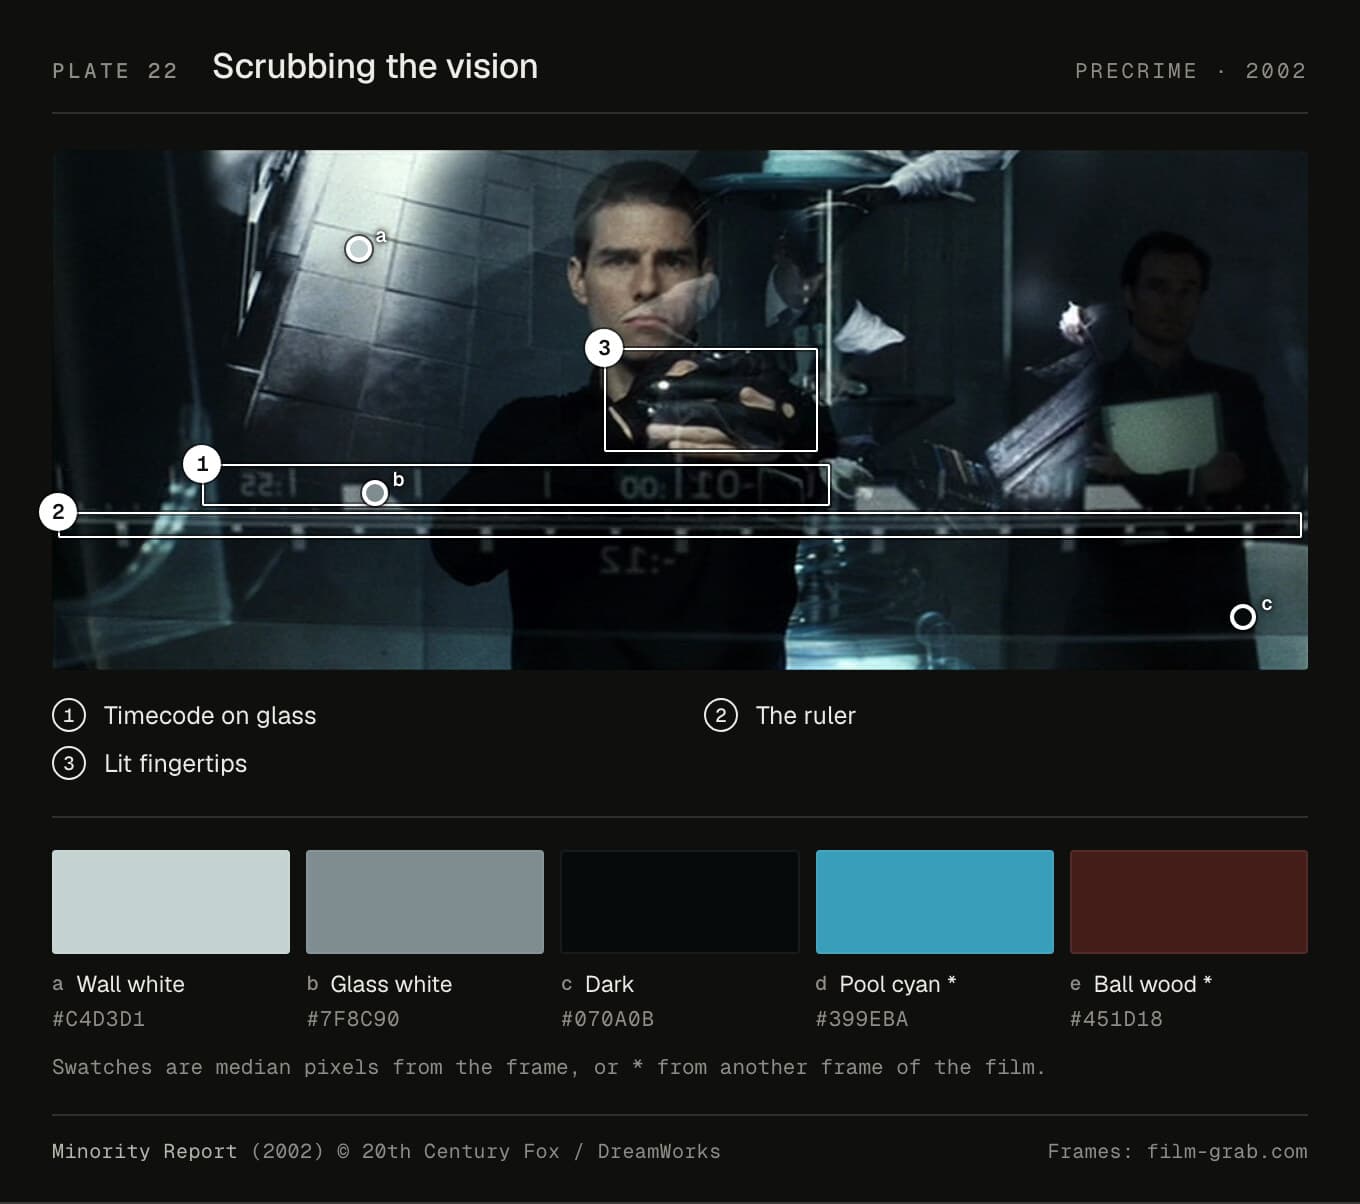The height and width of the screenshot is (1204, 1360).
Task: Pick the Pool cyan color swatch
Action: [x=935, y=902]
